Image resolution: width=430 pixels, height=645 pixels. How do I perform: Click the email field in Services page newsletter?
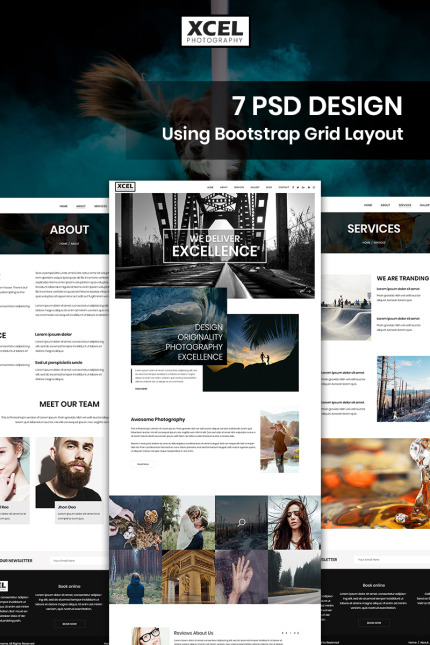392,560
